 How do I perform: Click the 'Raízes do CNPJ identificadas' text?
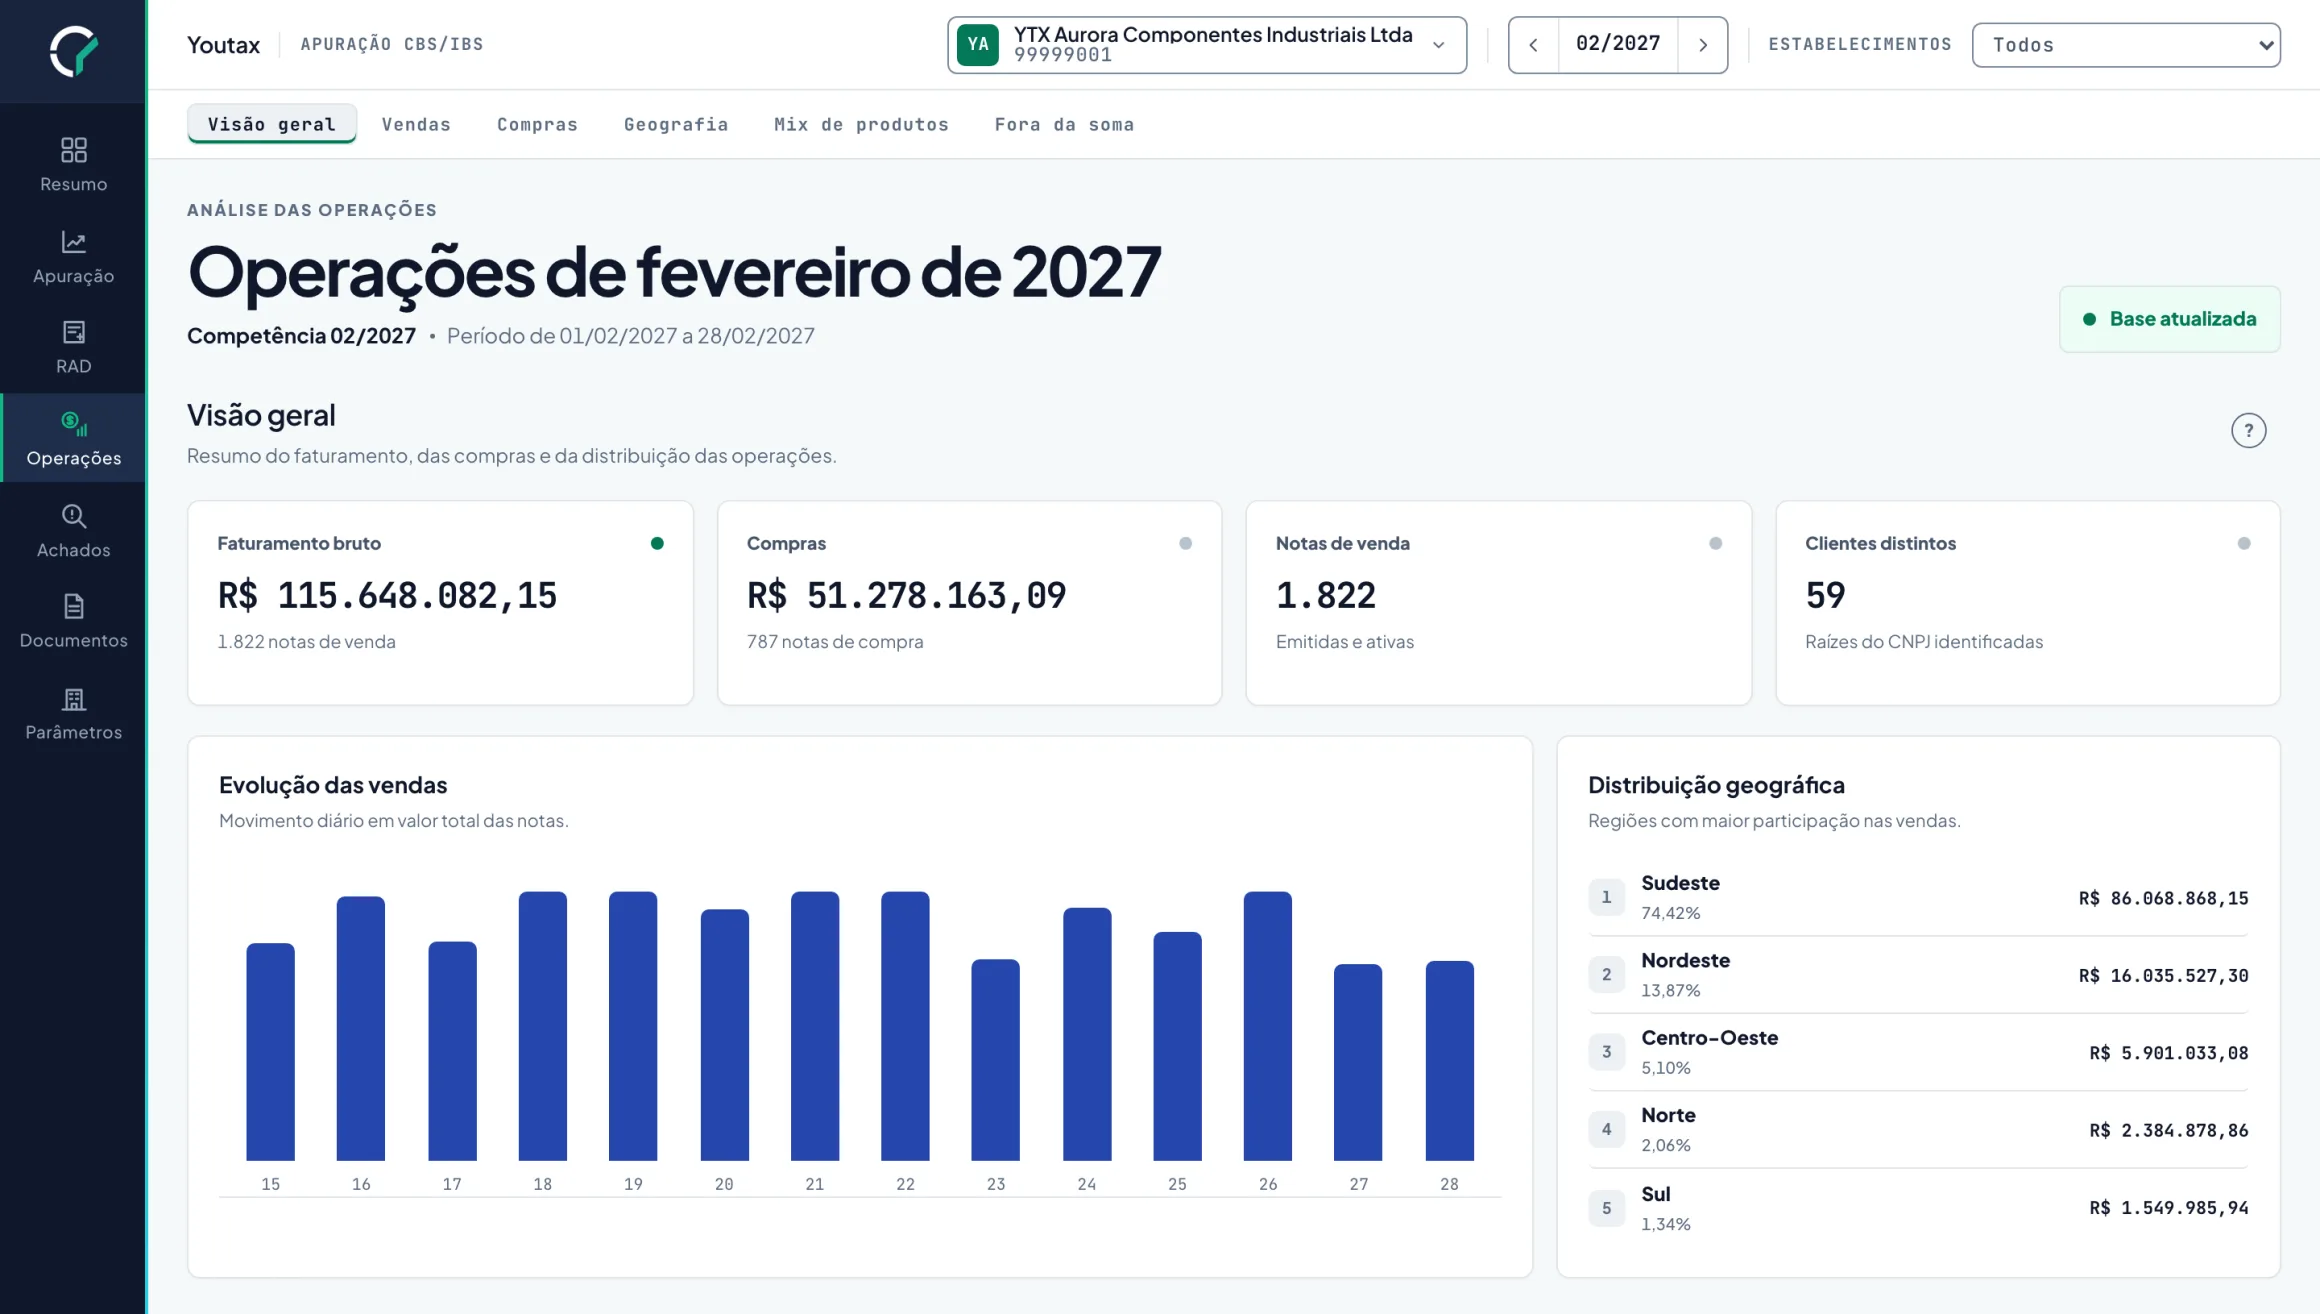(x=1924, y=642)
